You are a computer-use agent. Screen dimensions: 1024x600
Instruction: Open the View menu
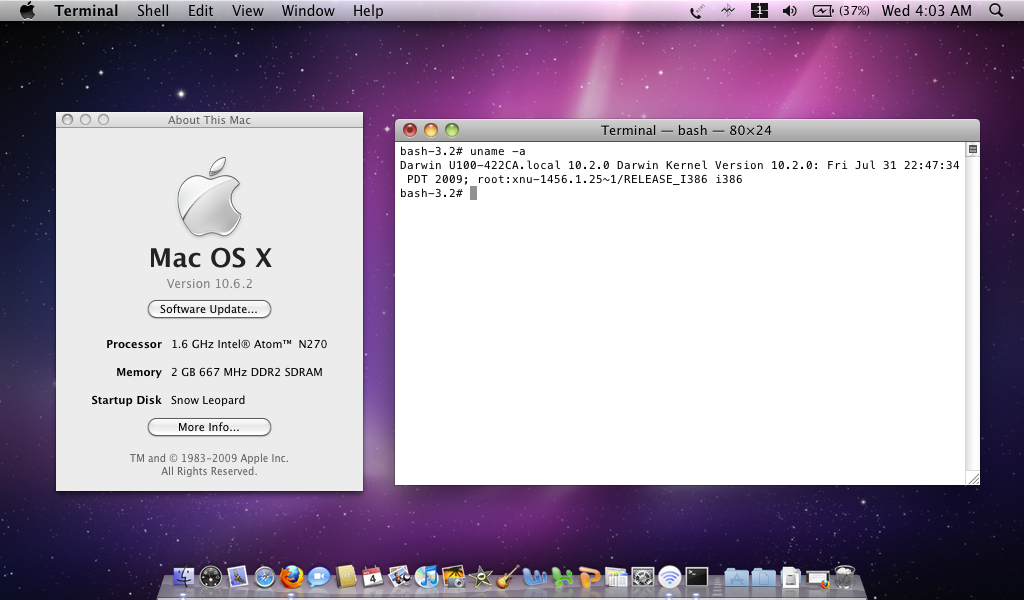coord(248,10)
